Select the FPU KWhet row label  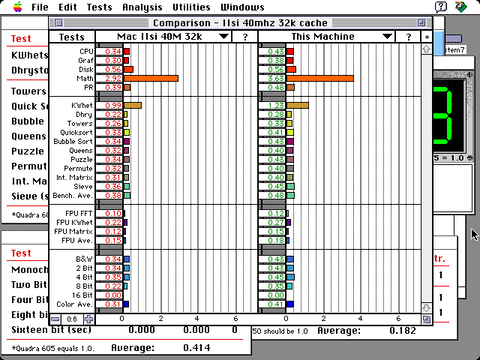coord(75,222)
